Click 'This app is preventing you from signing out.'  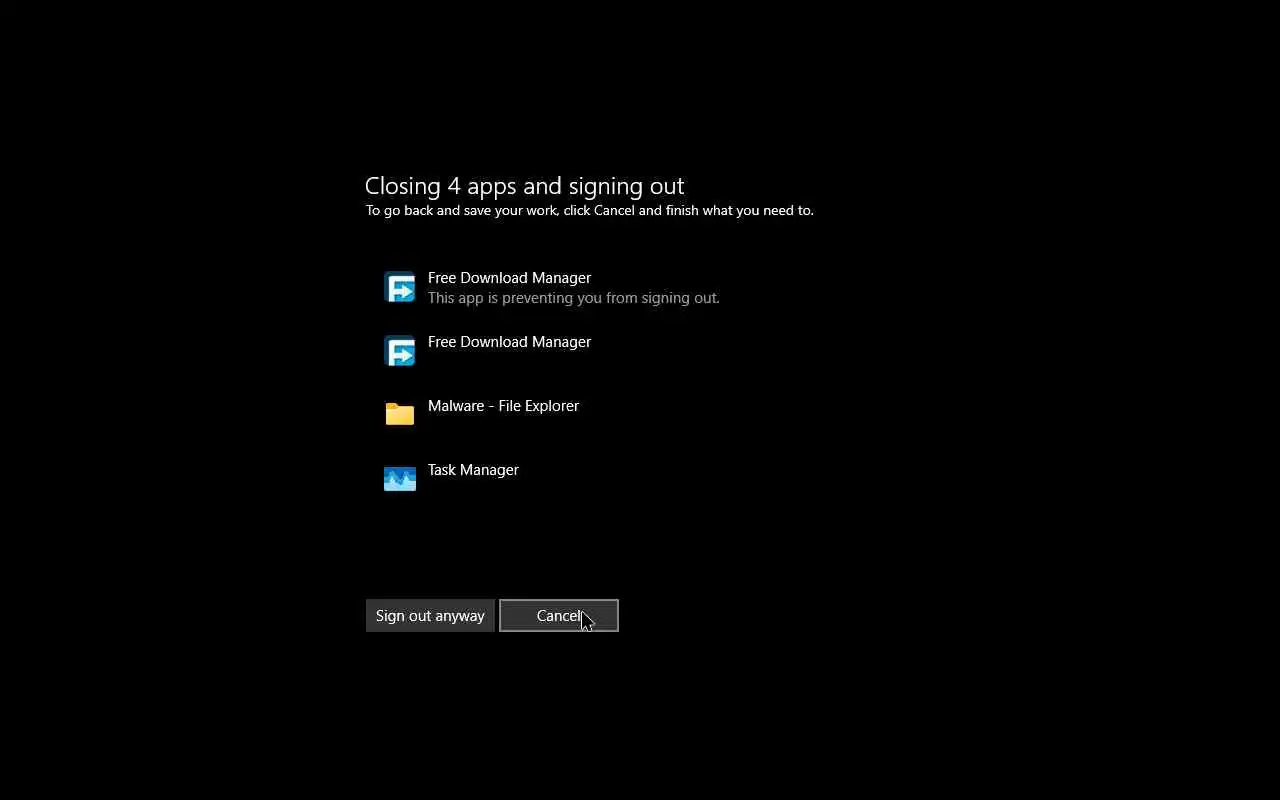574,298
